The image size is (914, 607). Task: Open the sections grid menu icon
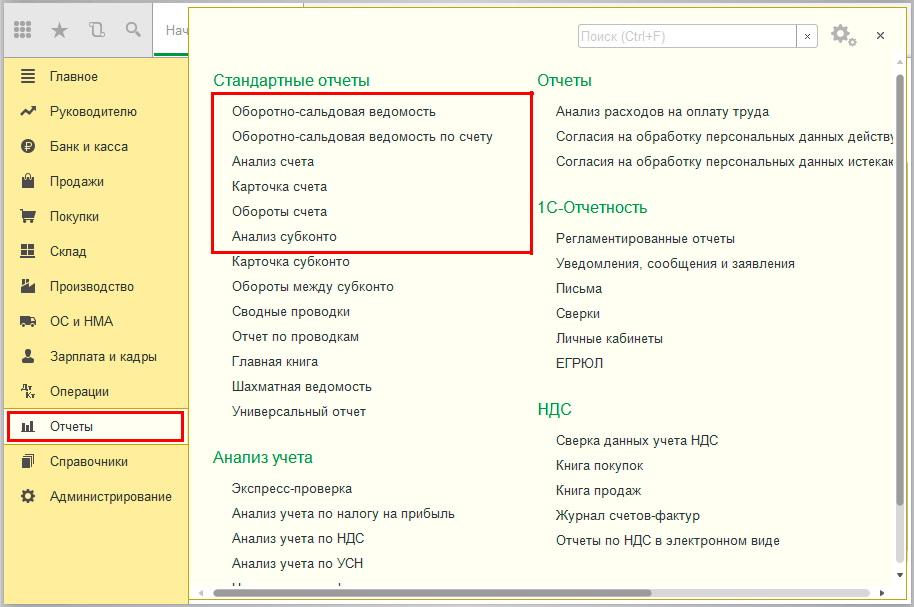pos(22,29)
